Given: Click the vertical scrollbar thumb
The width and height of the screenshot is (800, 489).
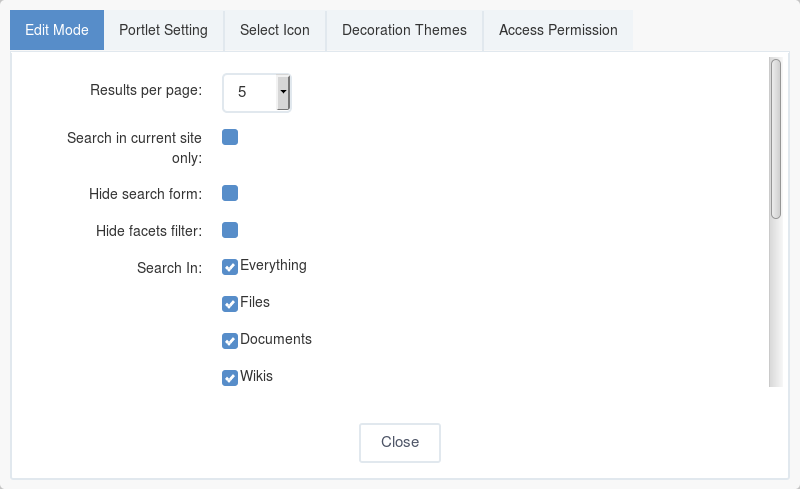Looking at the screenshot, I should 776,139.
